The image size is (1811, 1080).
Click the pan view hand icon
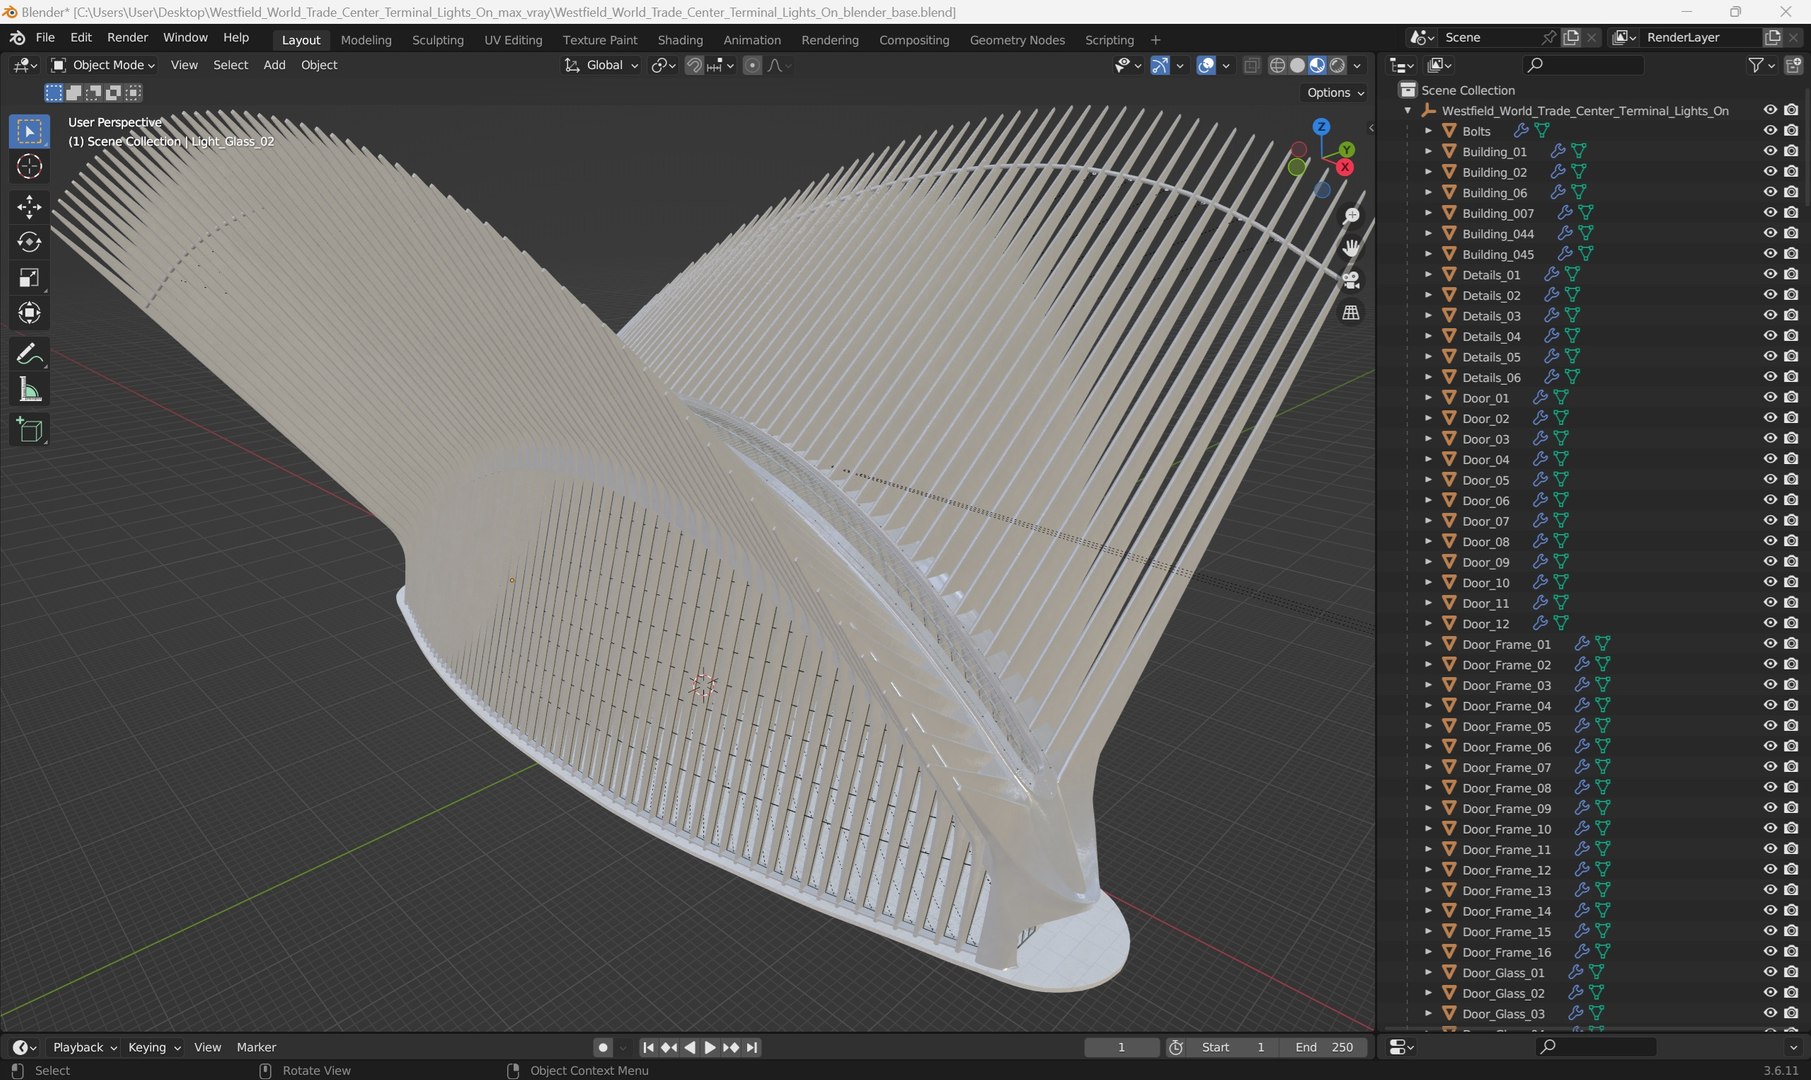1351,247
